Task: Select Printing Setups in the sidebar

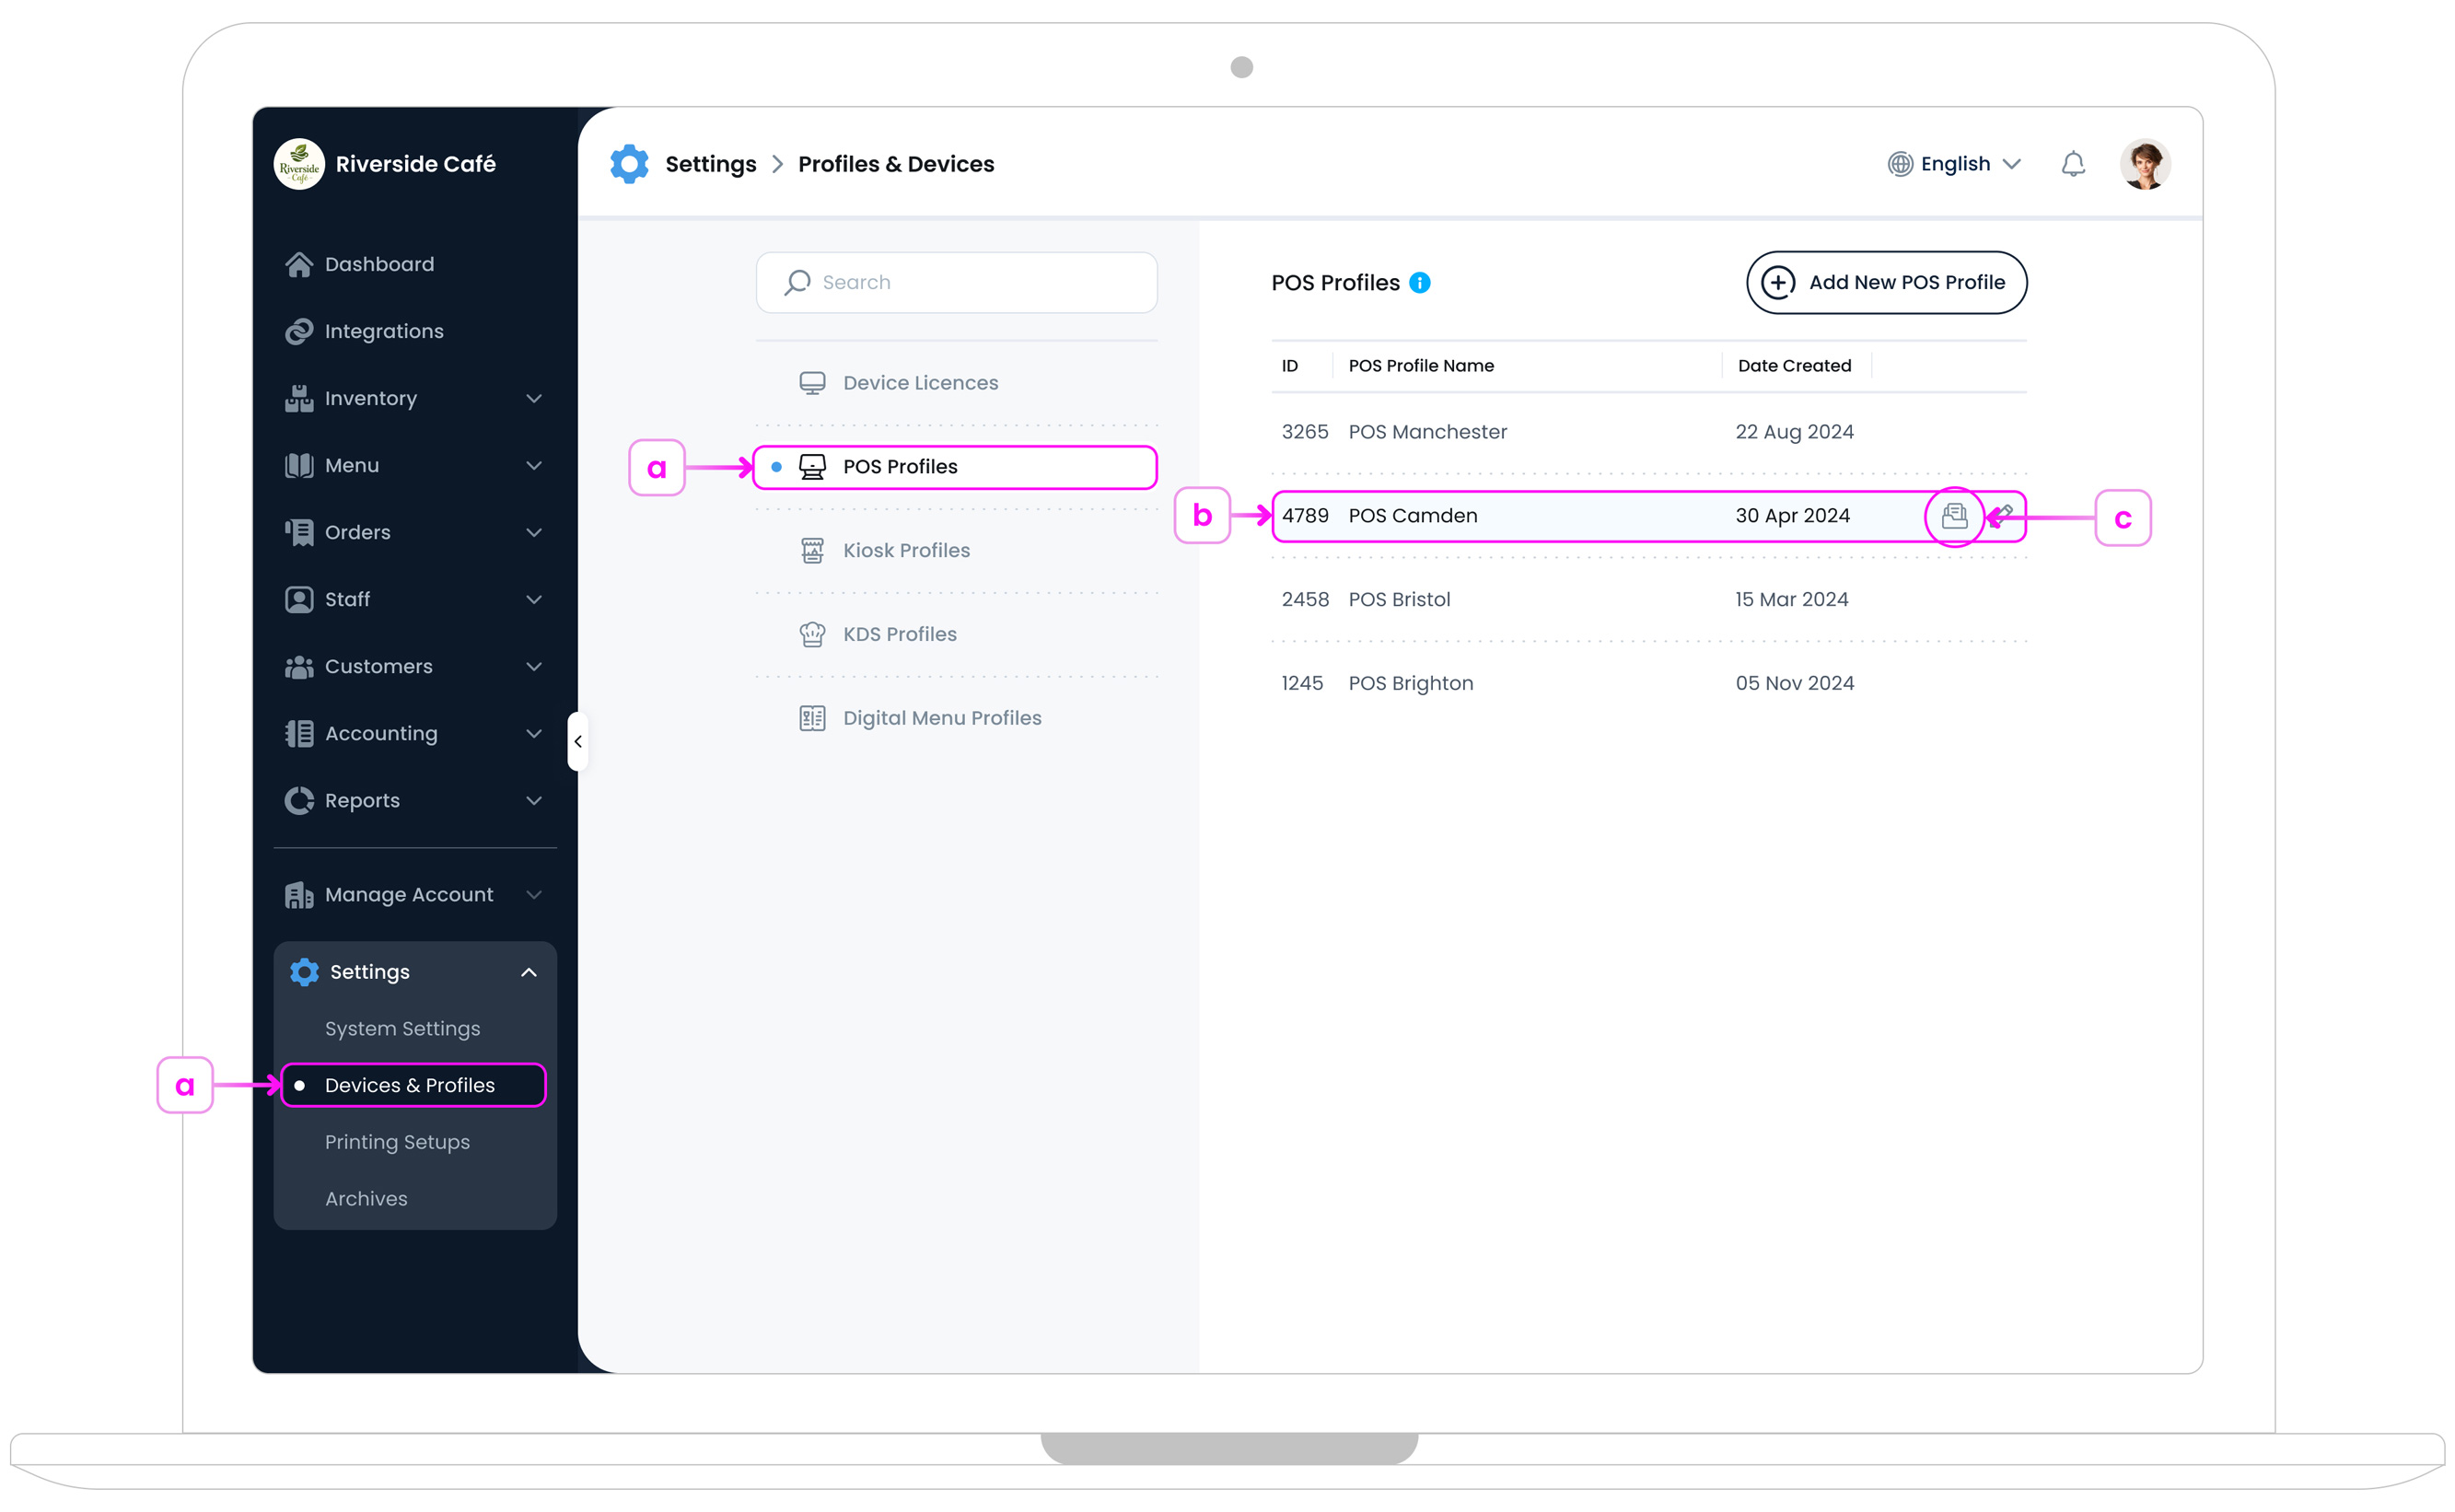Action: coord(397,1141)
